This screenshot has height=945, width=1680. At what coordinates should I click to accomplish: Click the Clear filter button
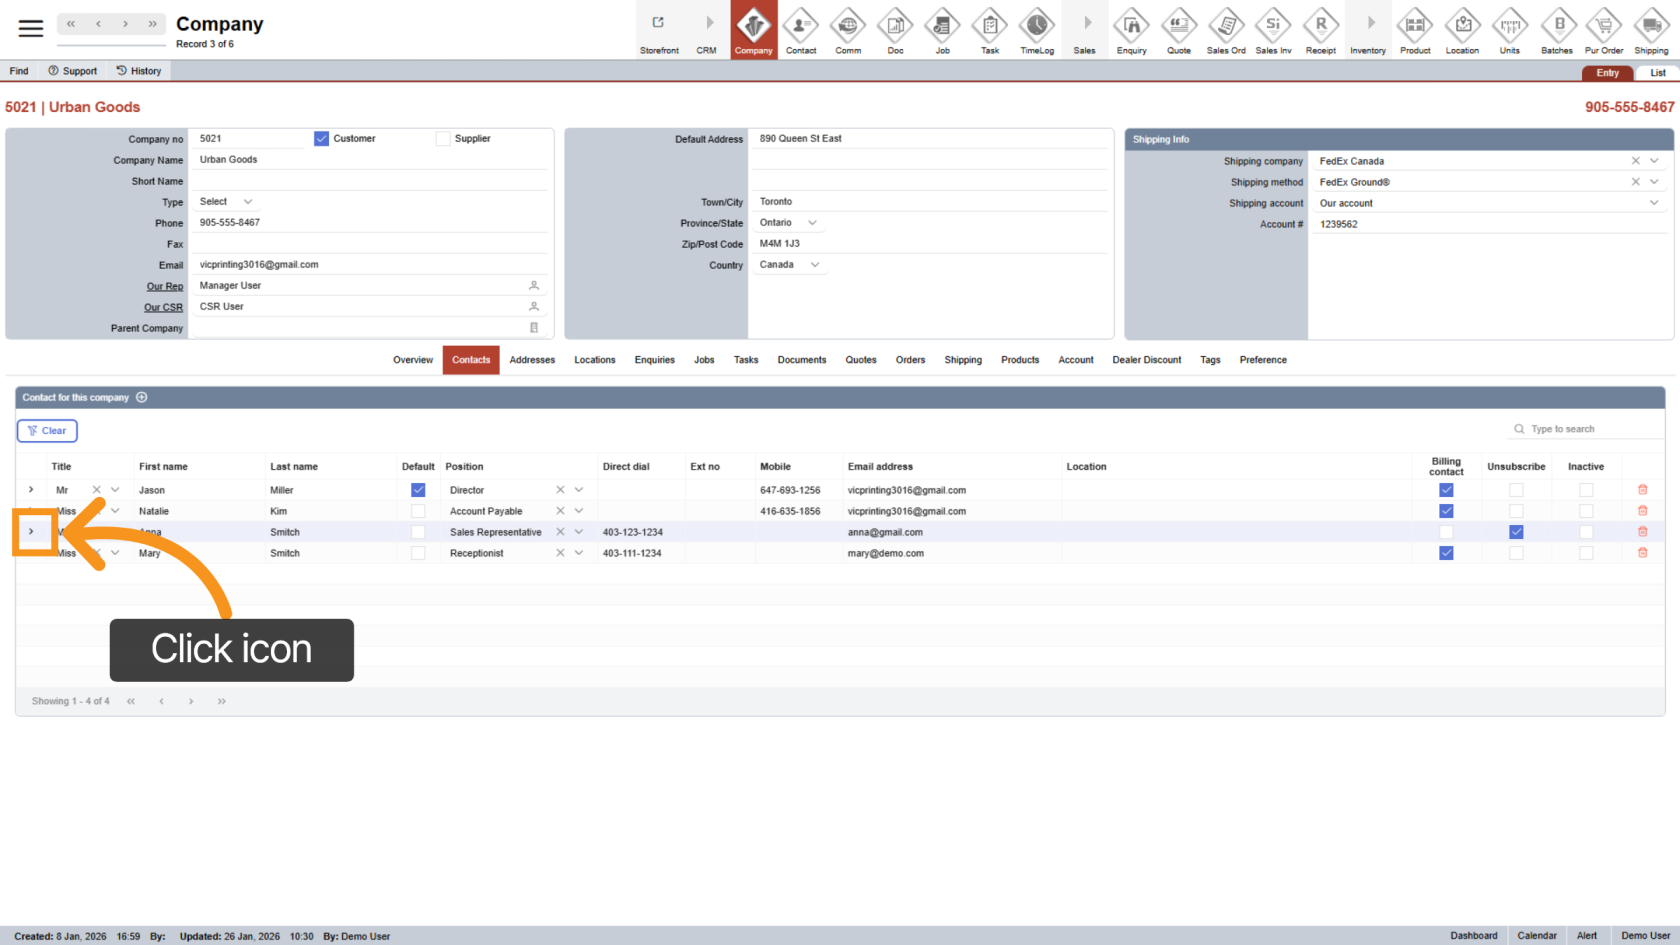coord(47,431)
